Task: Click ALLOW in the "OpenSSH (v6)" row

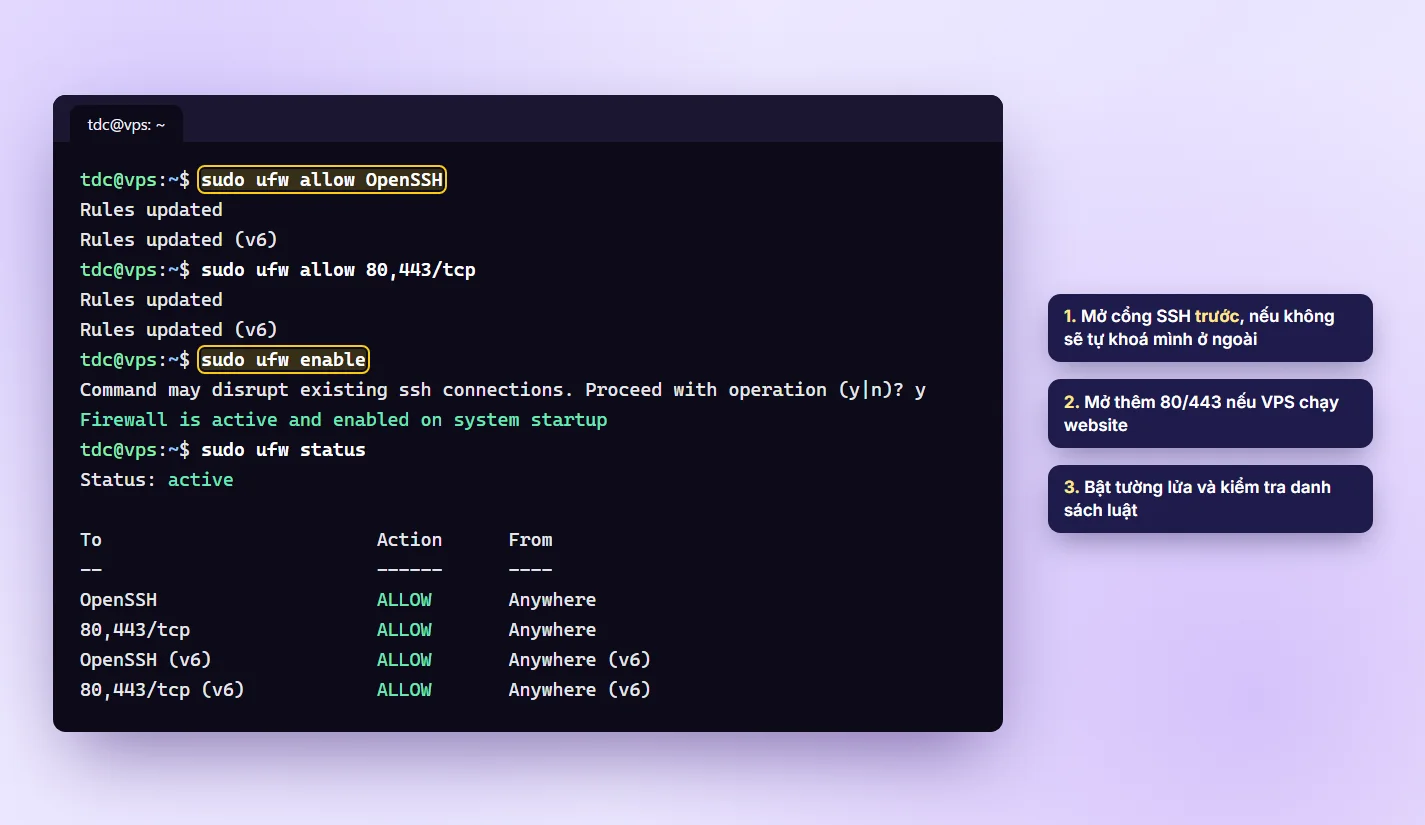Action: pos(404,660)
